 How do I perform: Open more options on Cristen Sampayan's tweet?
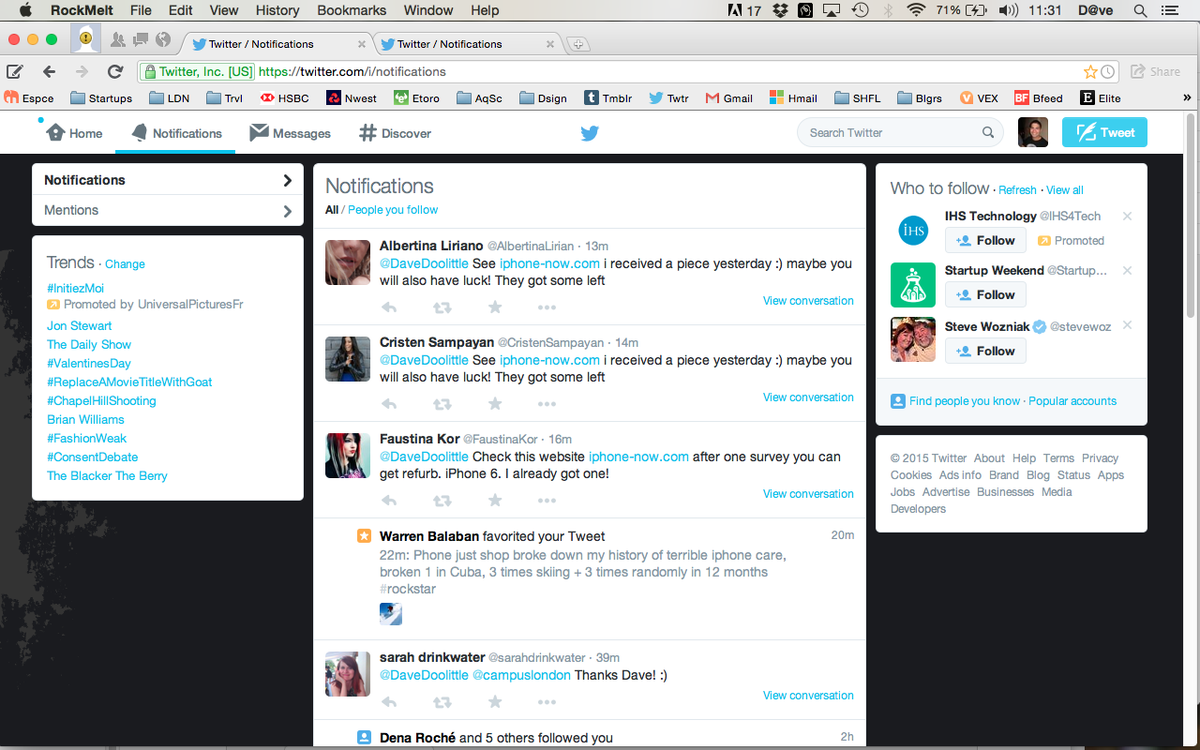pos(546,405)
